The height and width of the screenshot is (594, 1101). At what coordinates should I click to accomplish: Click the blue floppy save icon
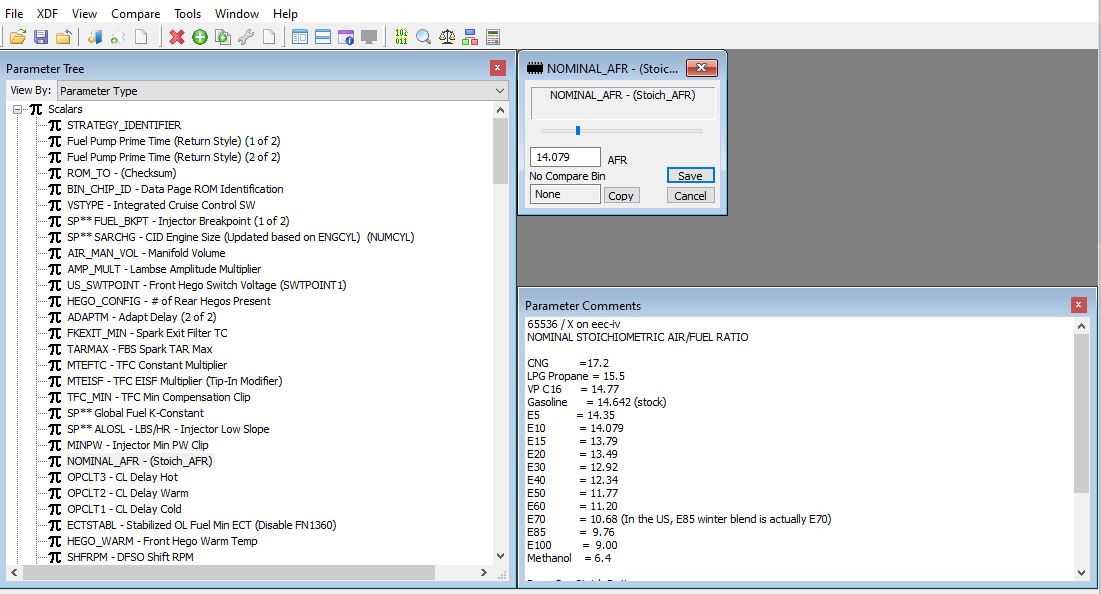point(41,37)
